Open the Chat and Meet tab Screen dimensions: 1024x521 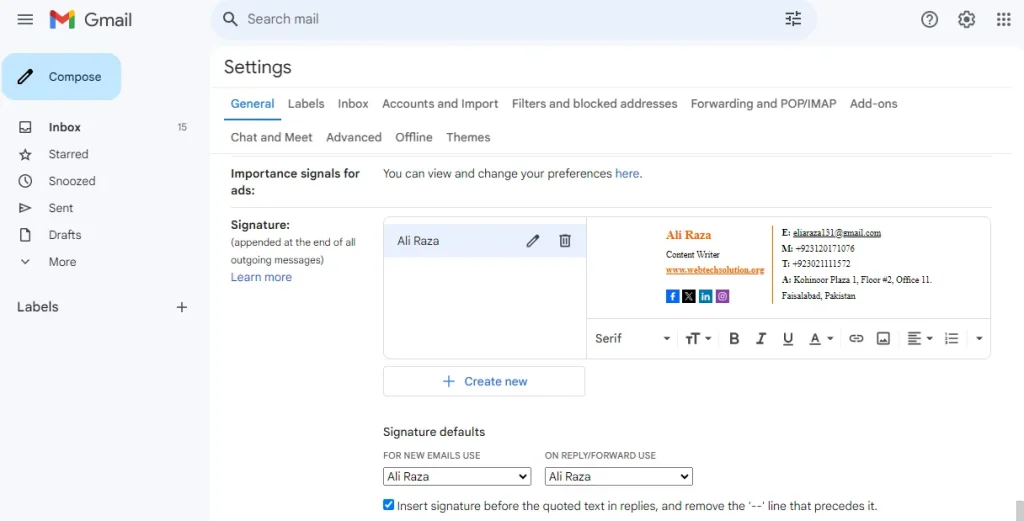[x=271, y=137]
